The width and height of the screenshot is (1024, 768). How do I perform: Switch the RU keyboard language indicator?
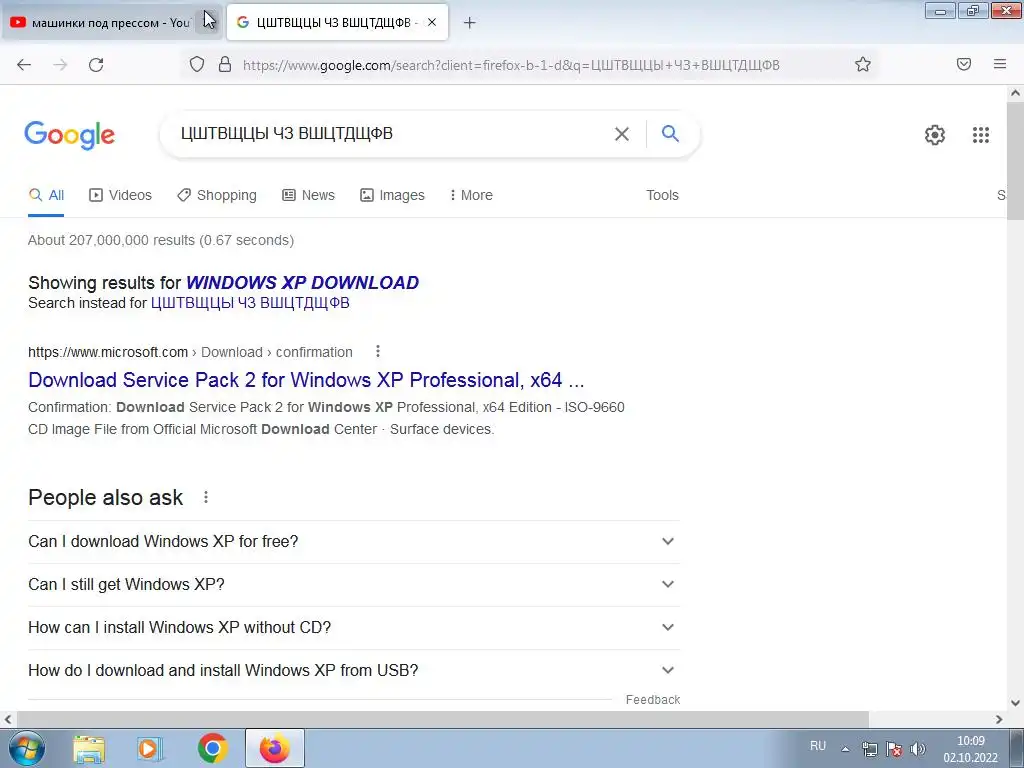coord(818,746)
